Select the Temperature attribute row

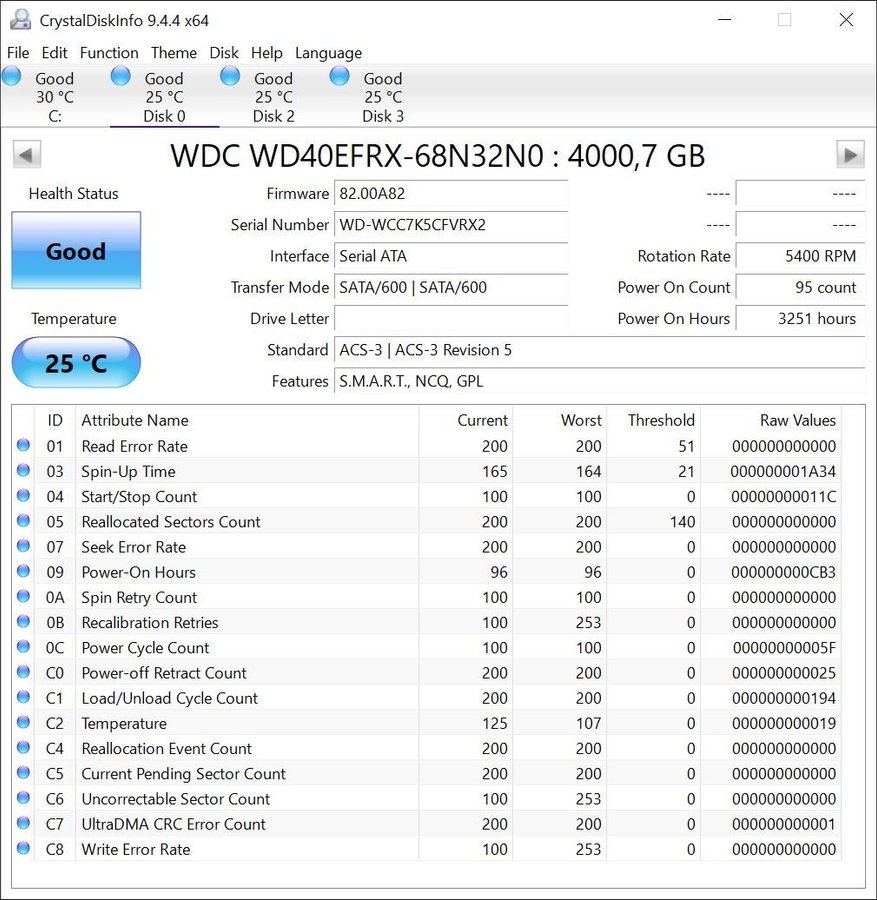(x=124, y=723)
